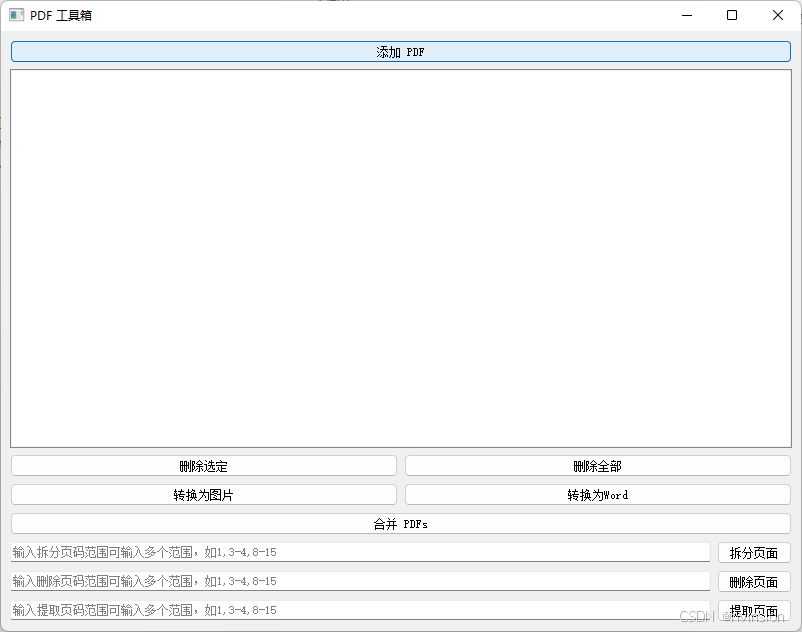Image resolution: width=802 pixels, height=632 pixels.
Task: Click inside the empty PDF file list
Action: [400, 255]
